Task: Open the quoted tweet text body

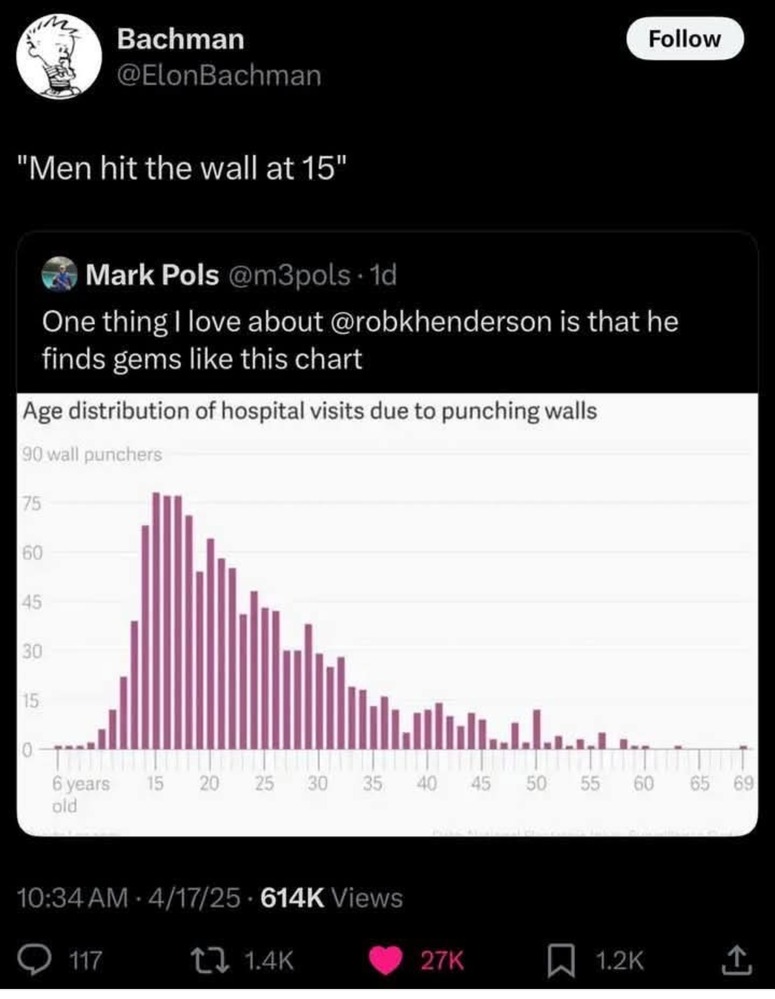Action: pyautogui.click(x=360, y=340)
